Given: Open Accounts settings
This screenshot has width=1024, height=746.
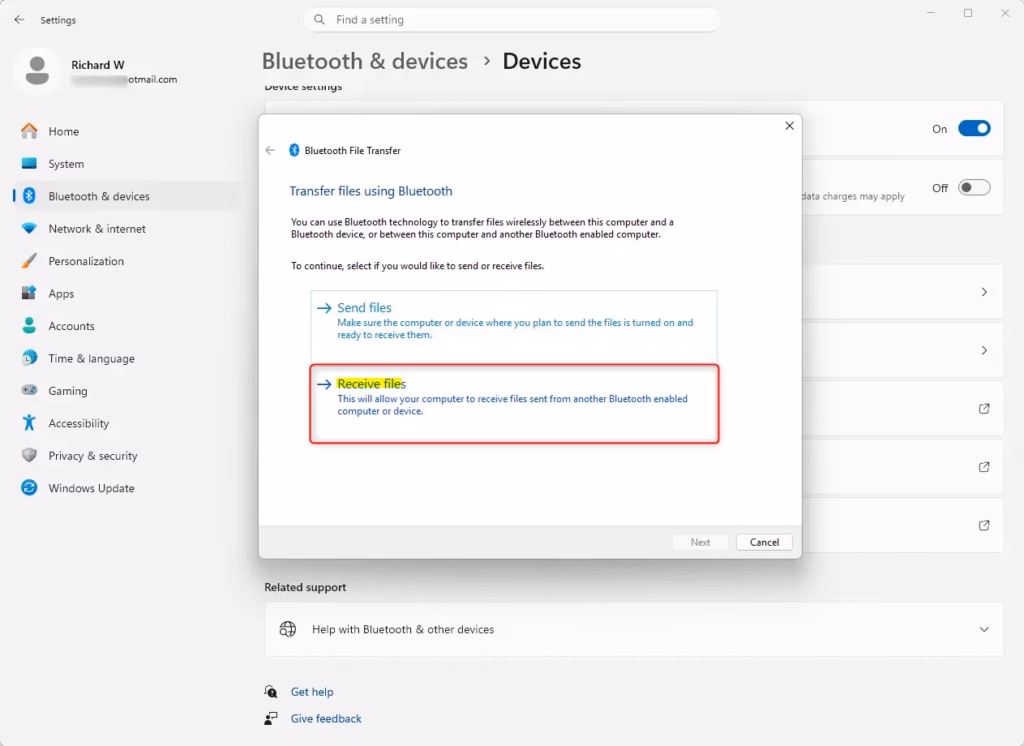Looking at the screenshot, I should point(71,326).
